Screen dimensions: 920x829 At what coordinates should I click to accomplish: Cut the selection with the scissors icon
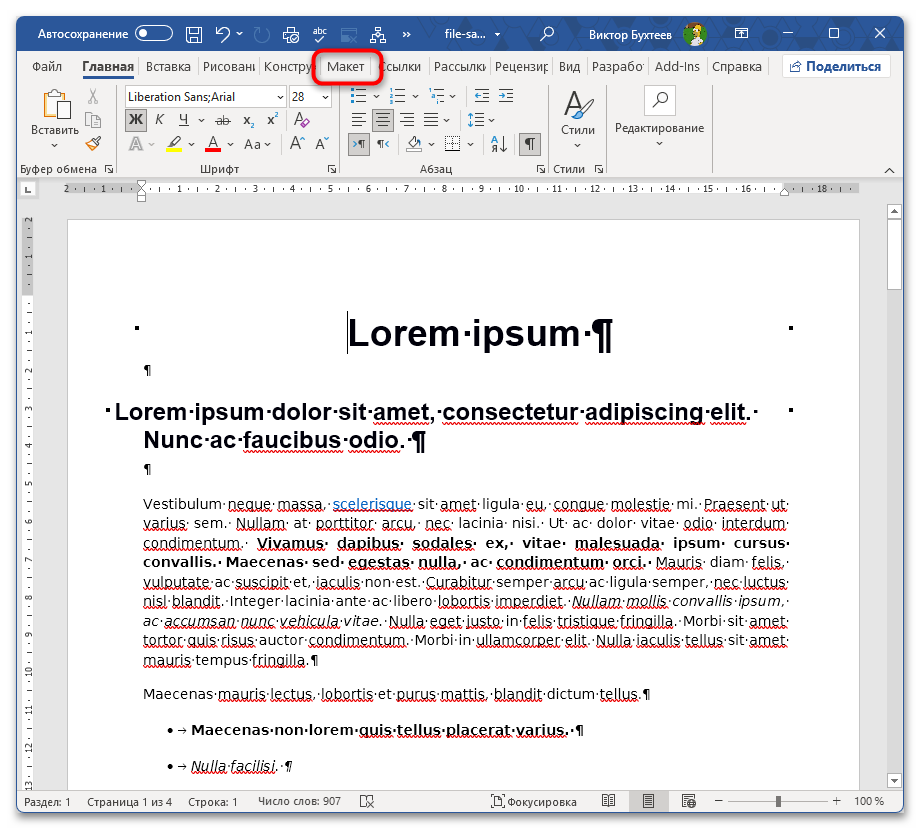[x=93, y=96]
